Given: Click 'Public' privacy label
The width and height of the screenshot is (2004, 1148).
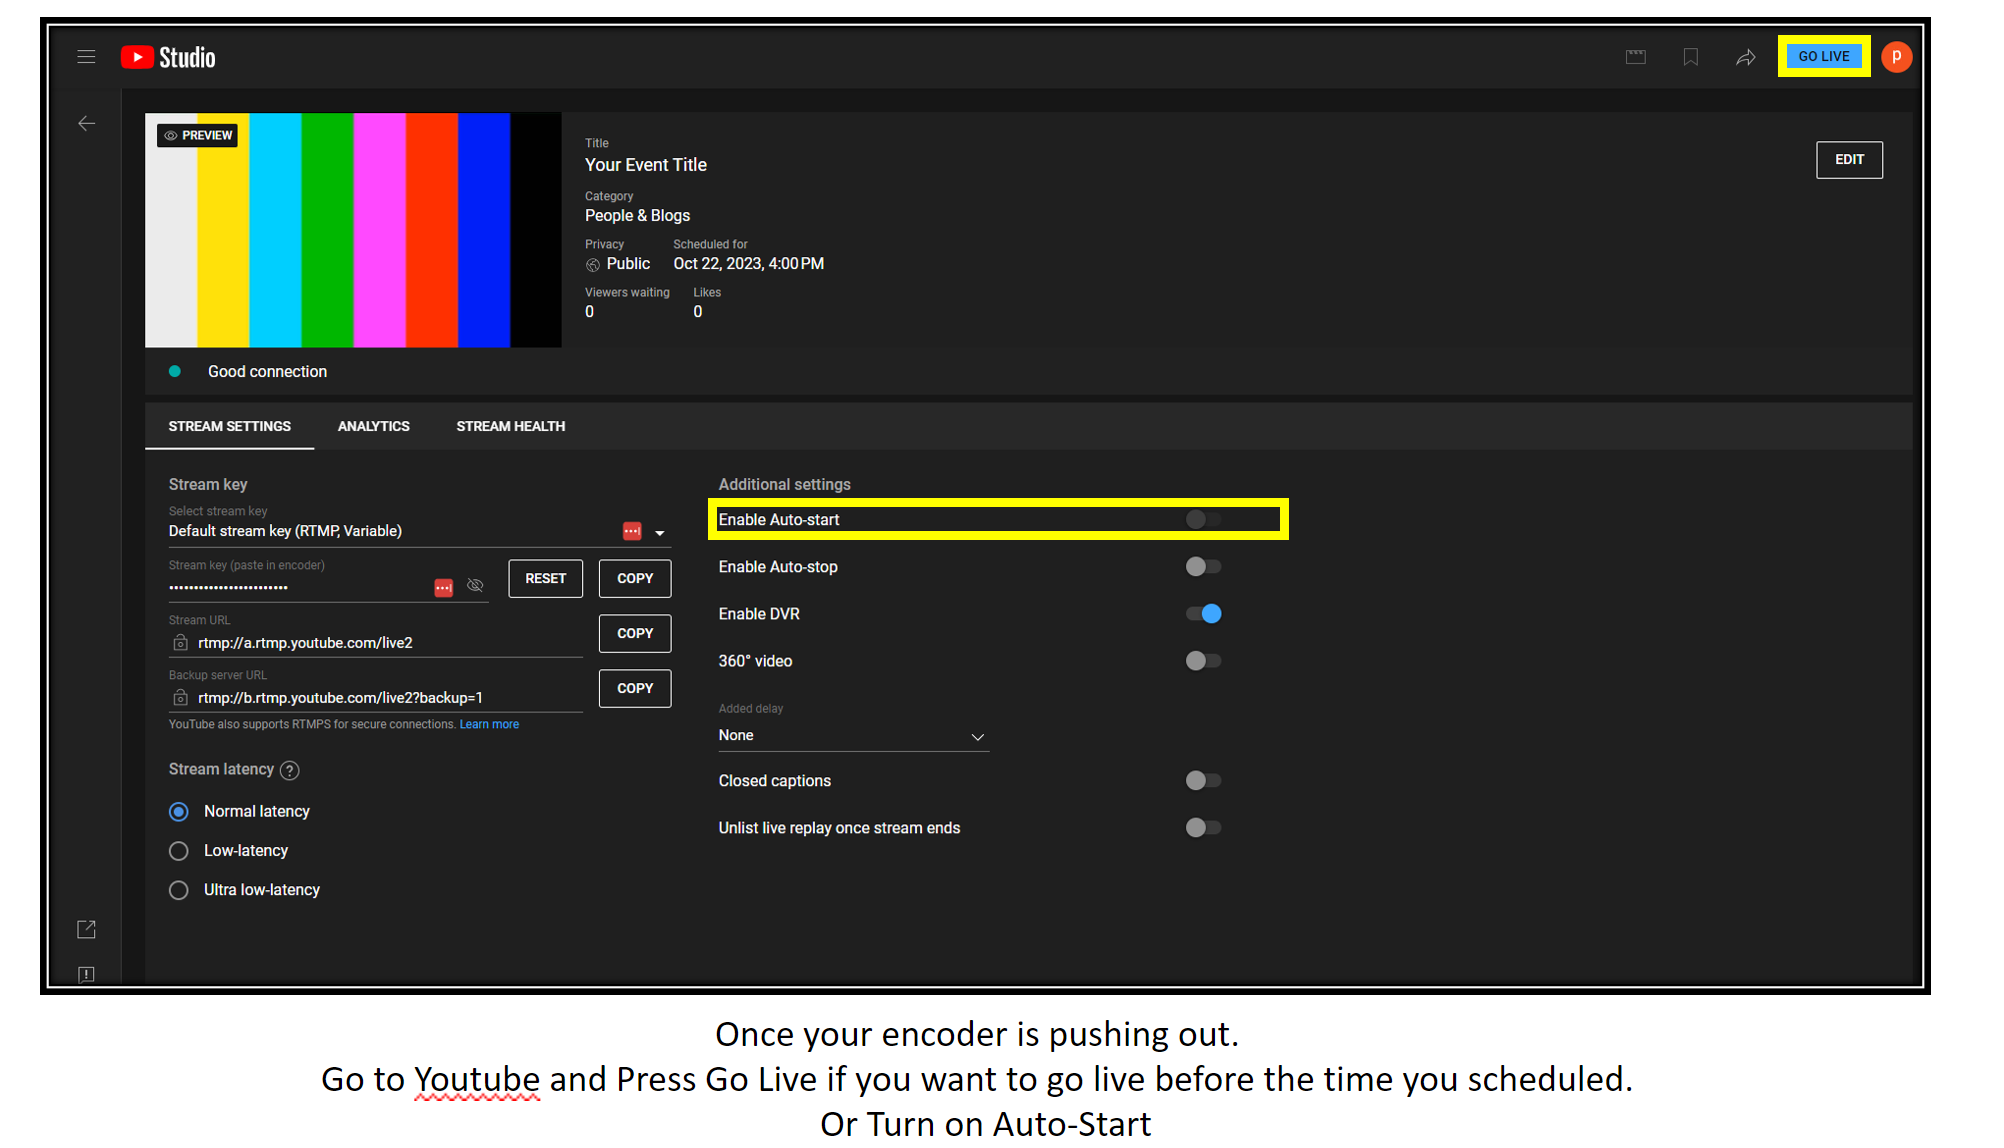Looking at the screenshot, I should (628, 264).
